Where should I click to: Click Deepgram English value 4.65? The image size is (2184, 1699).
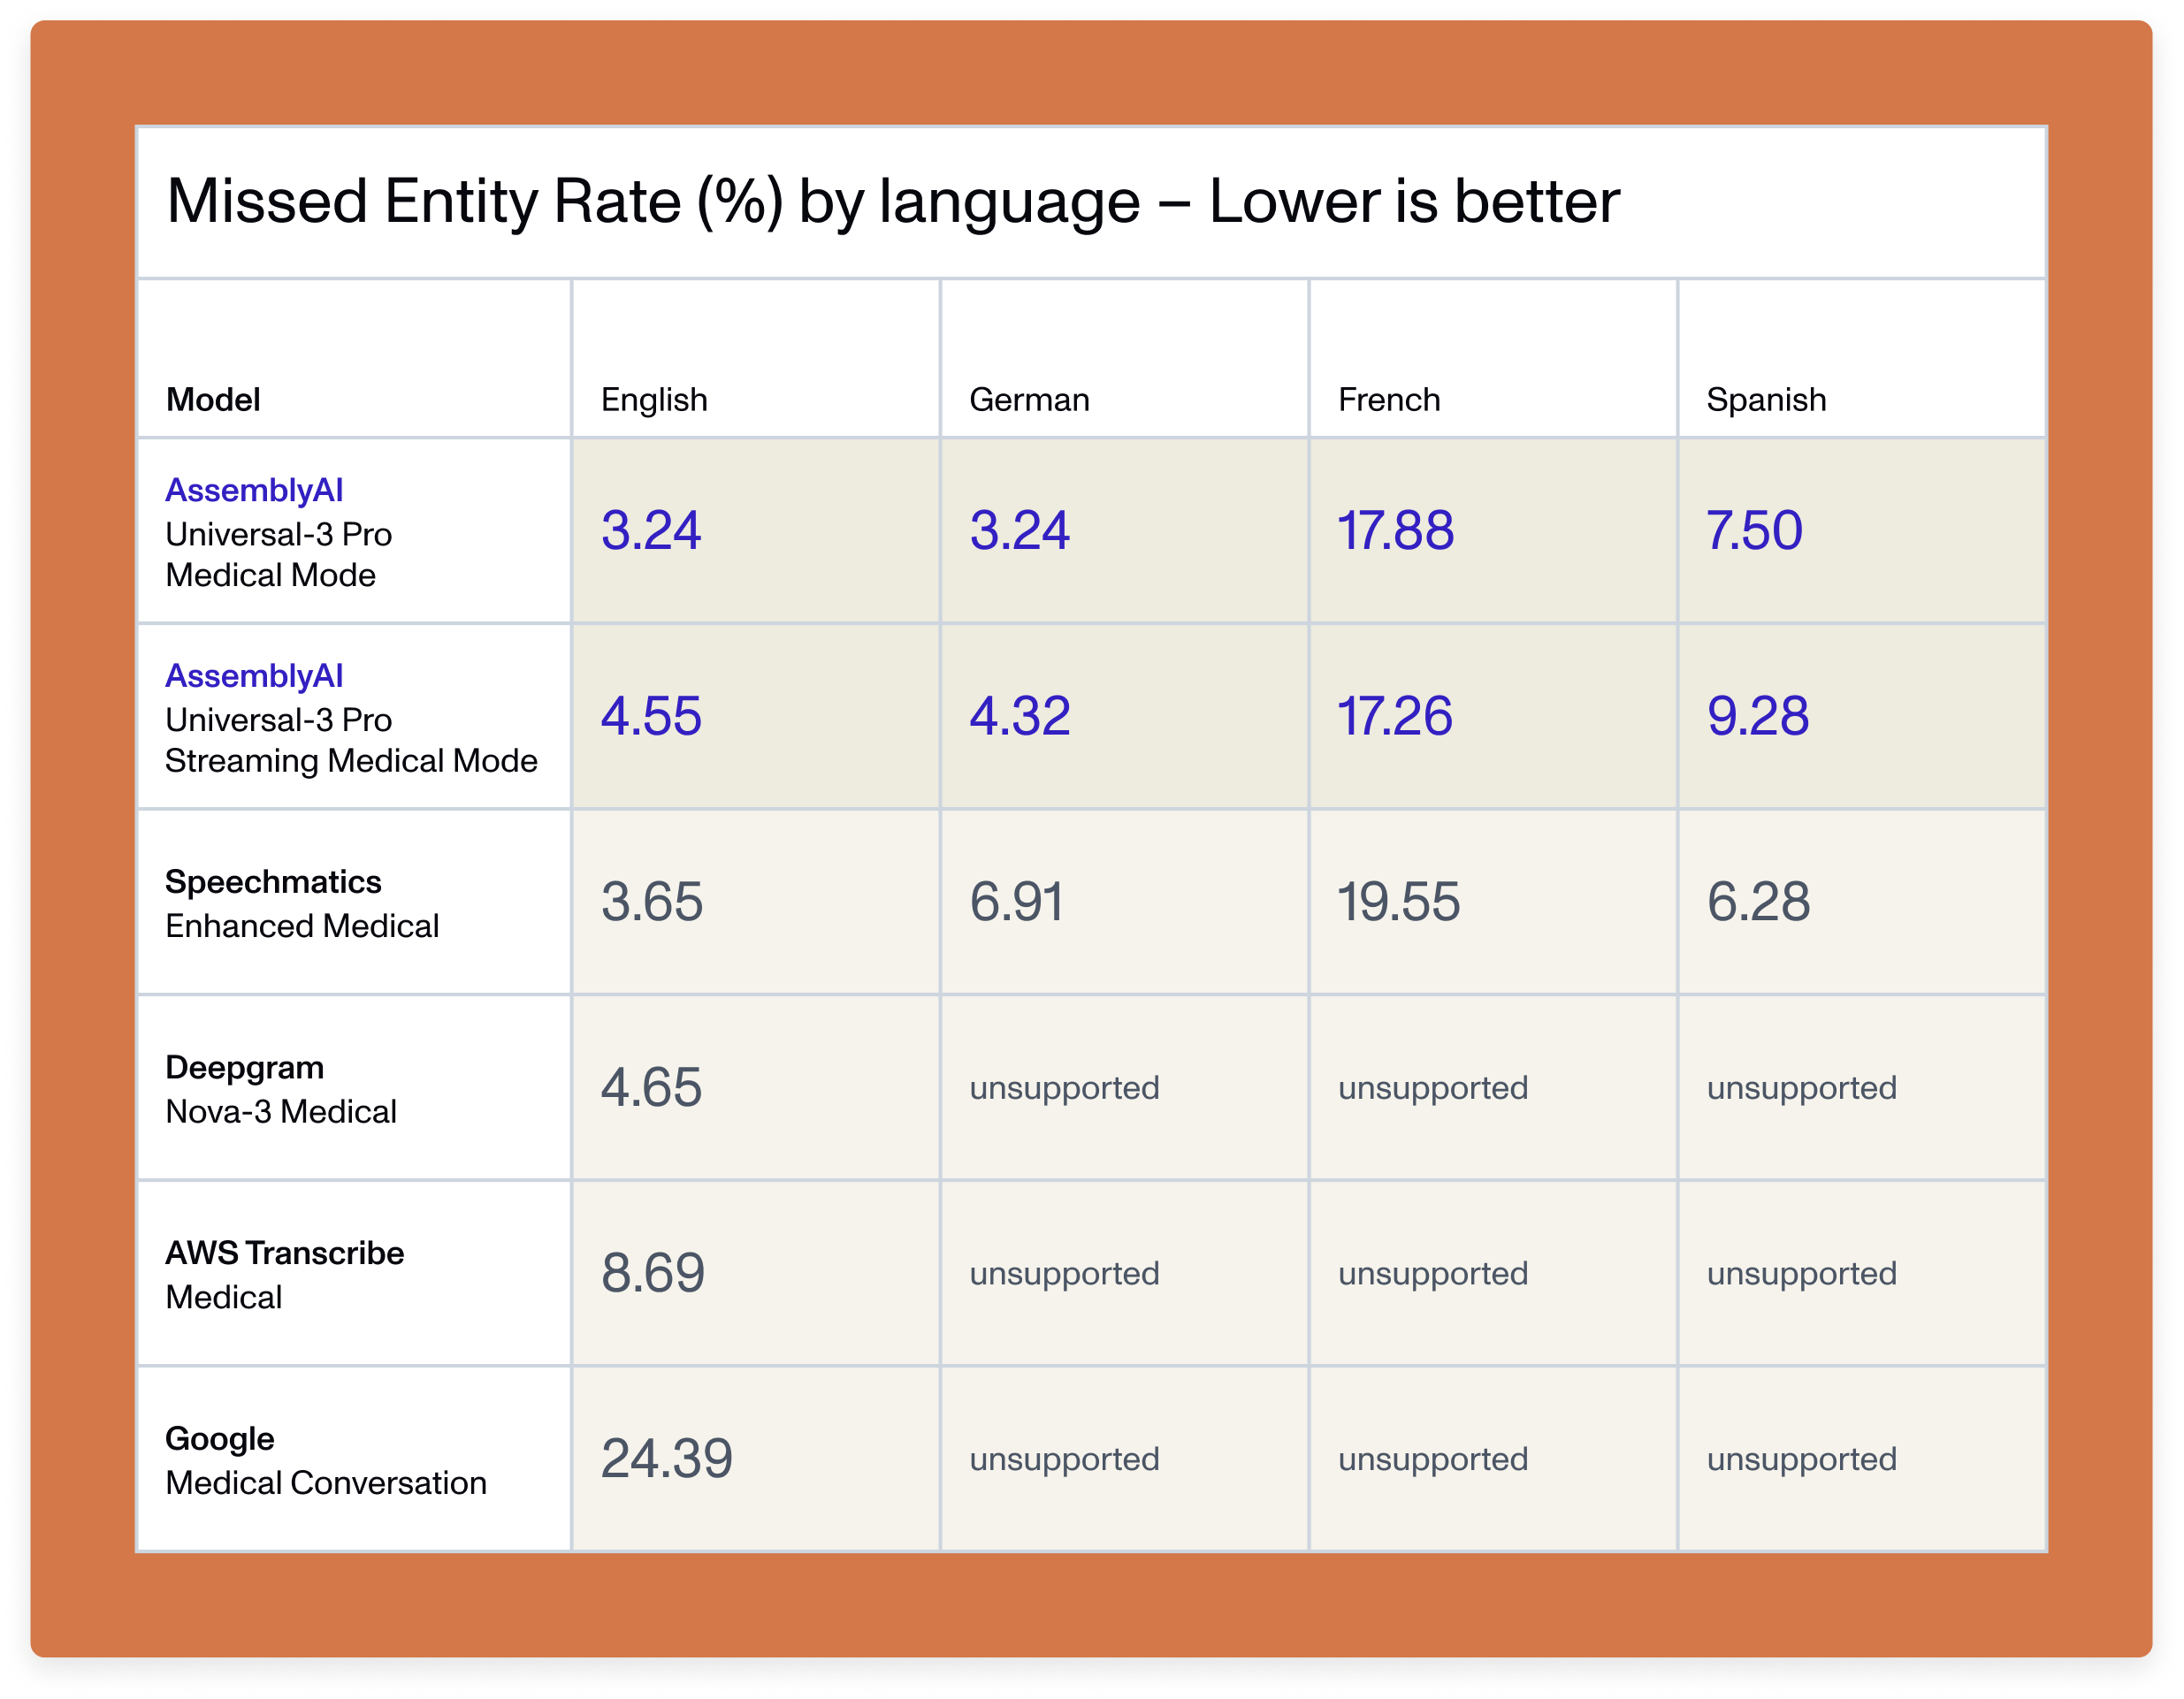pyautogui.click(x=651, y=1087)
